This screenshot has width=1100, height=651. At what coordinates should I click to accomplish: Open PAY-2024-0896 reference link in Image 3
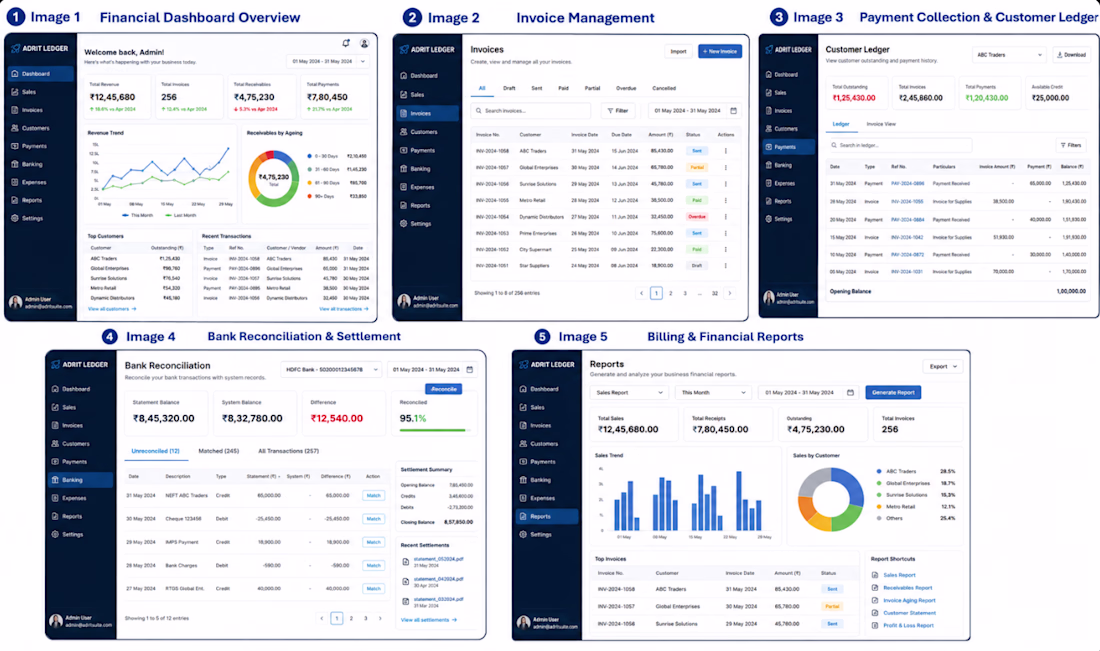[x=907, y=183]
